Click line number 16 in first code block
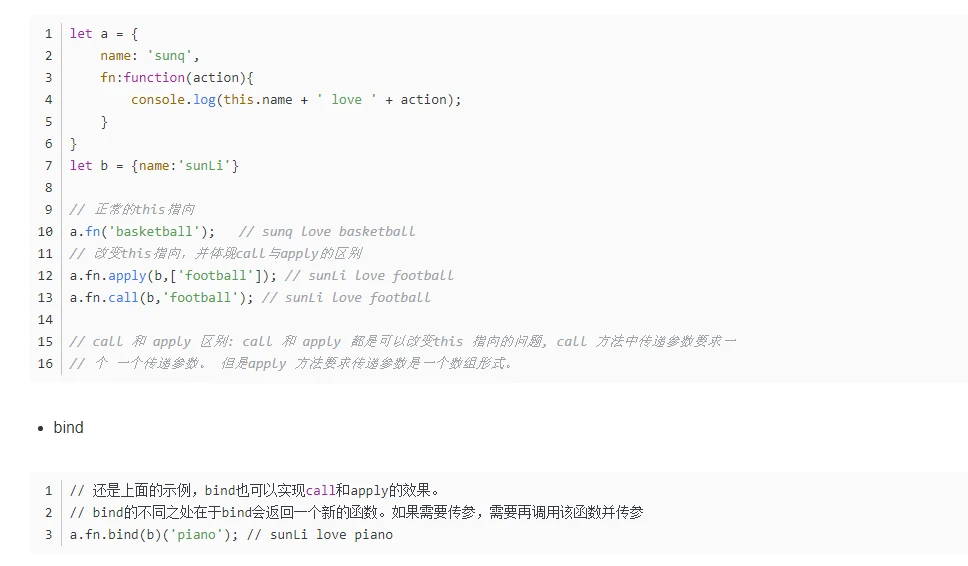The height and width of the screenshot is (566, 968). pyautogui.click(x=45, y=364)
